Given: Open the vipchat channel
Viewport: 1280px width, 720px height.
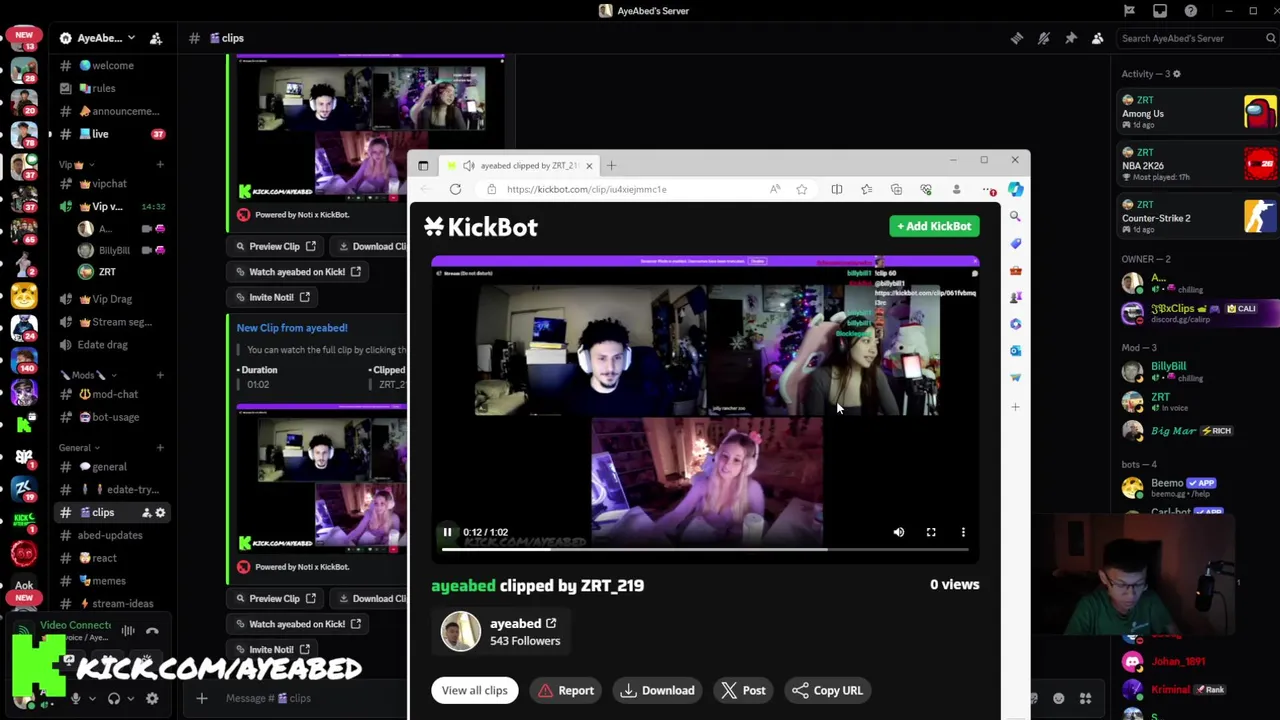Looking at the screenshot, I should tap(112, 184).
